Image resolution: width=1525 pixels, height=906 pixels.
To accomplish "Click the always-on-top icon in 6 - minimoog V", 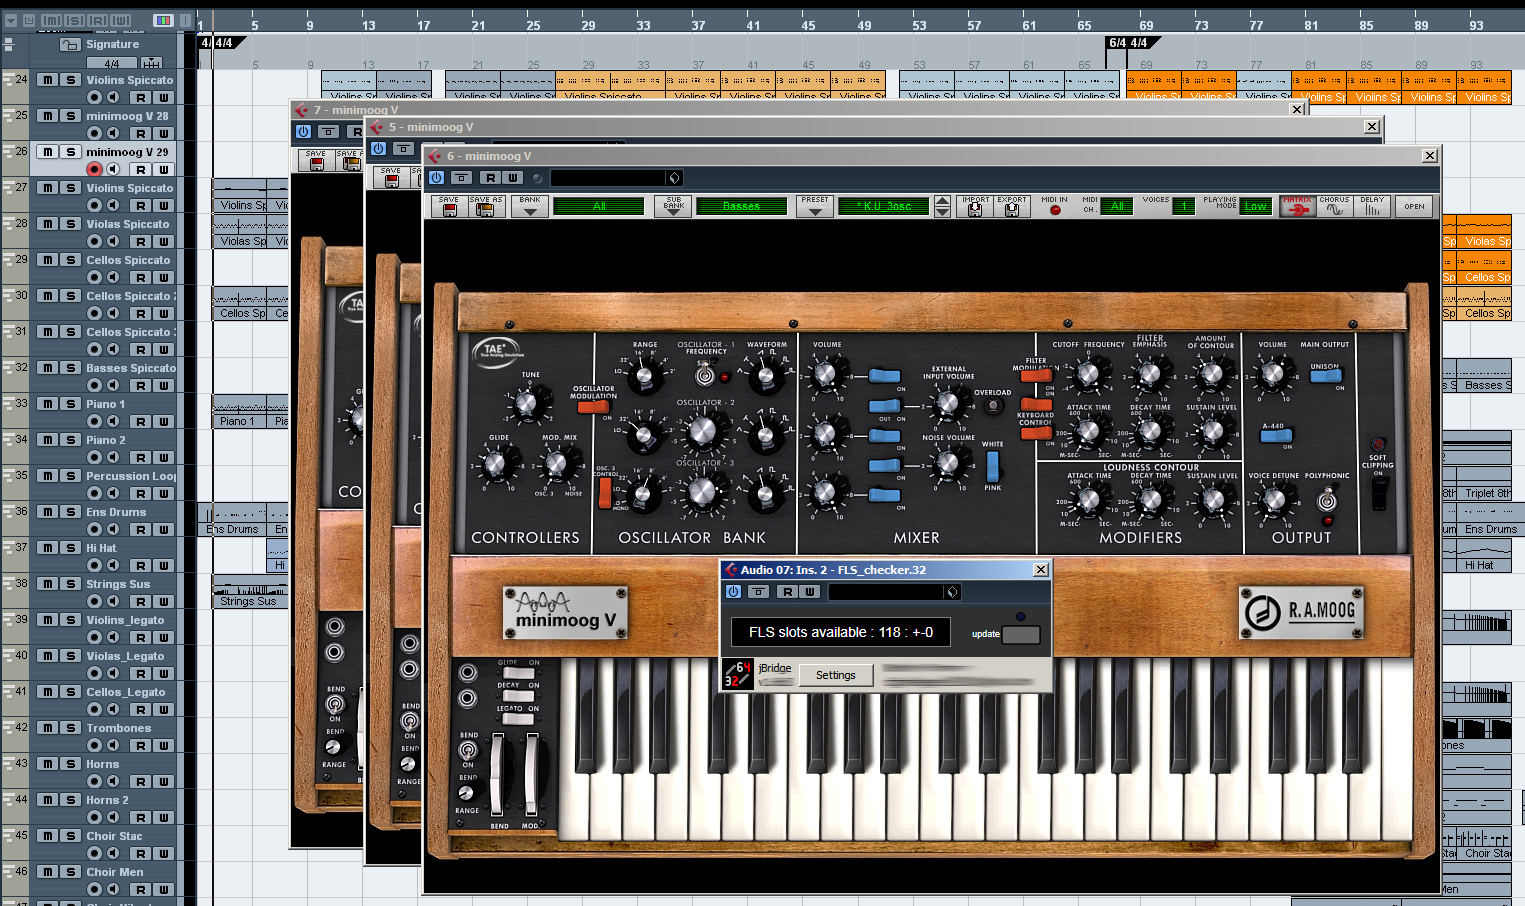I will pos(461,178).
